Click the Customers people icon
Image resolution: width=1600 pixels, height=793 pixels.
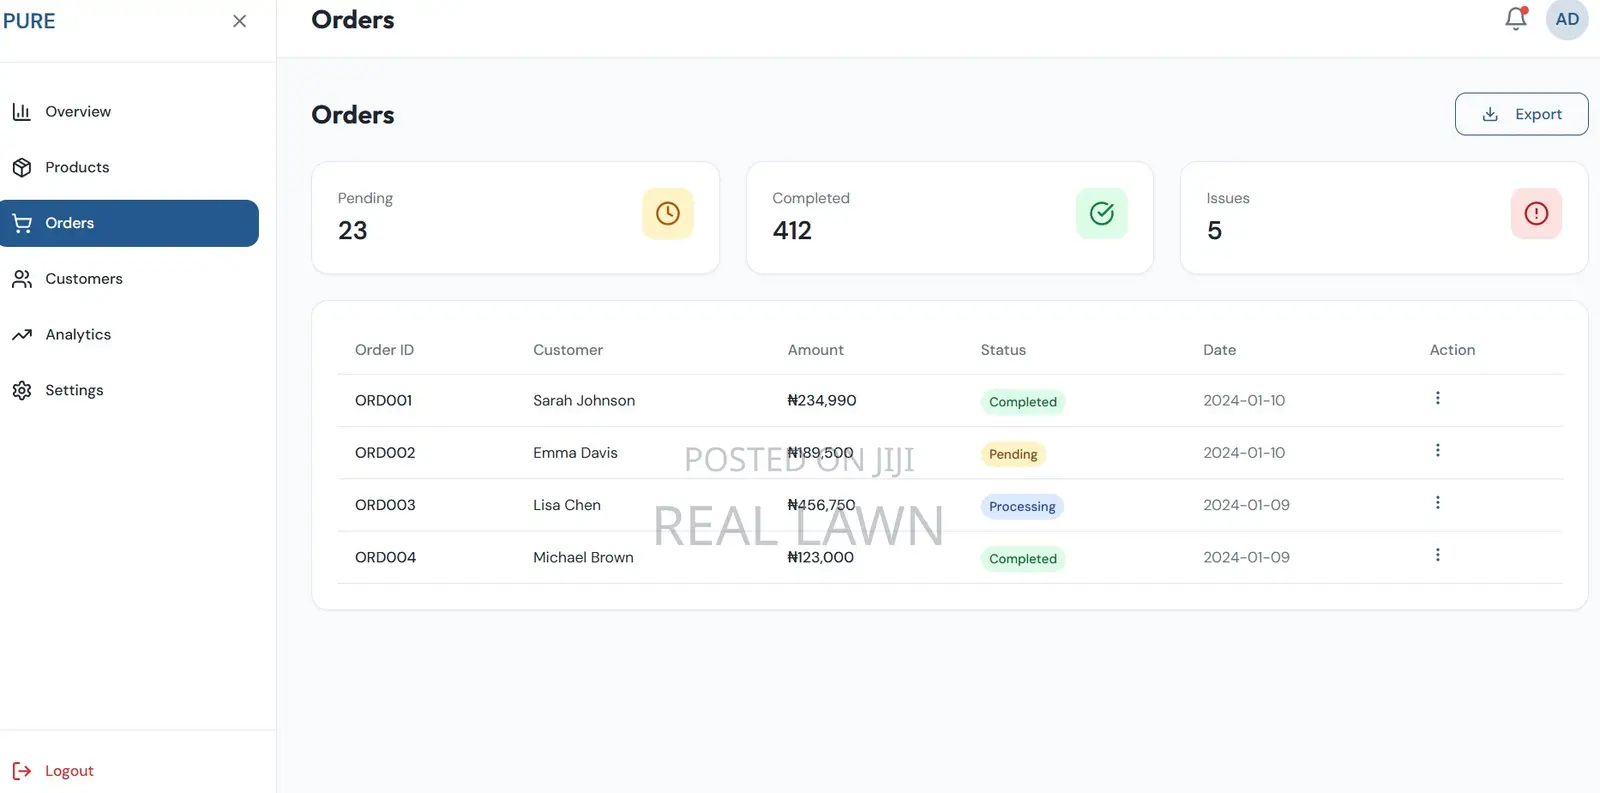(x=22, y=279)
